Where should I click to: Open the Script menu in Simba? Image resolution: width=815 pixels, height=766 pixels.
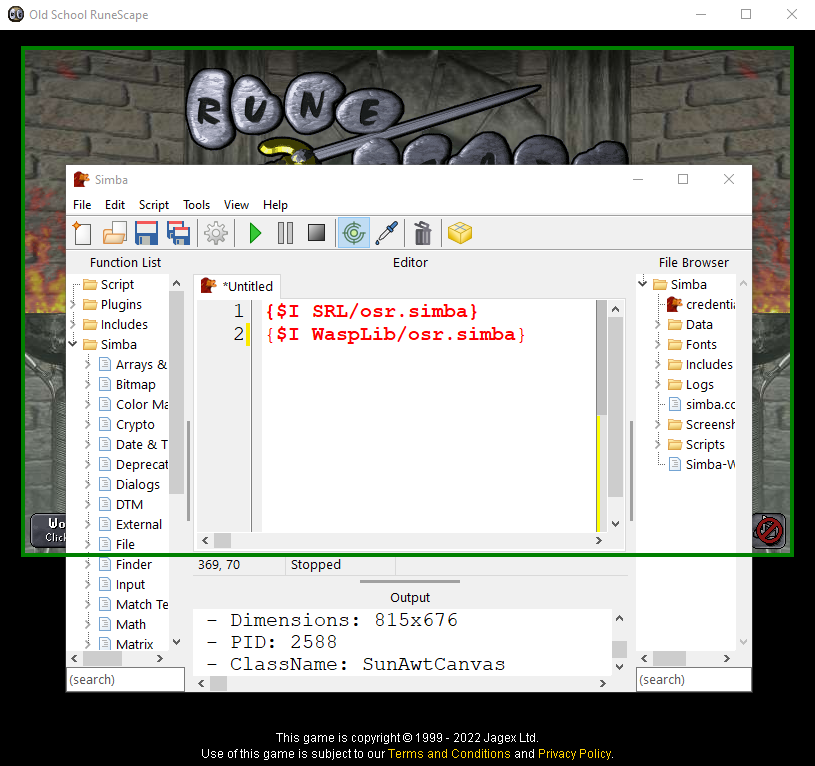pyautogui.click(x=154, y=205)
